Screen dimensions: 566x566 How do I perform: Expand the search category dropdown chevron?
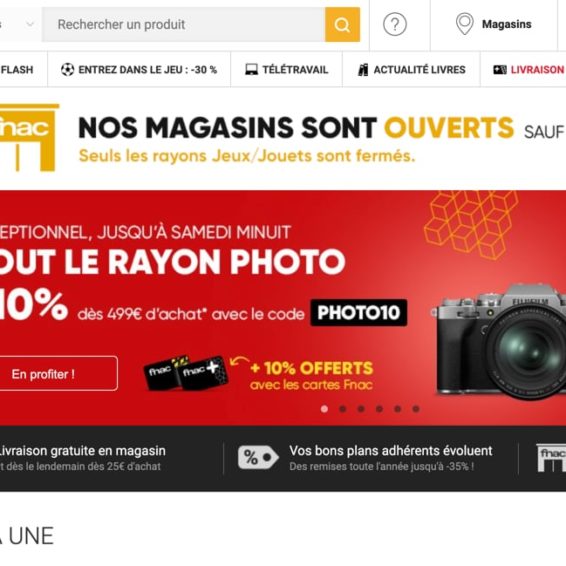[30, 25]
